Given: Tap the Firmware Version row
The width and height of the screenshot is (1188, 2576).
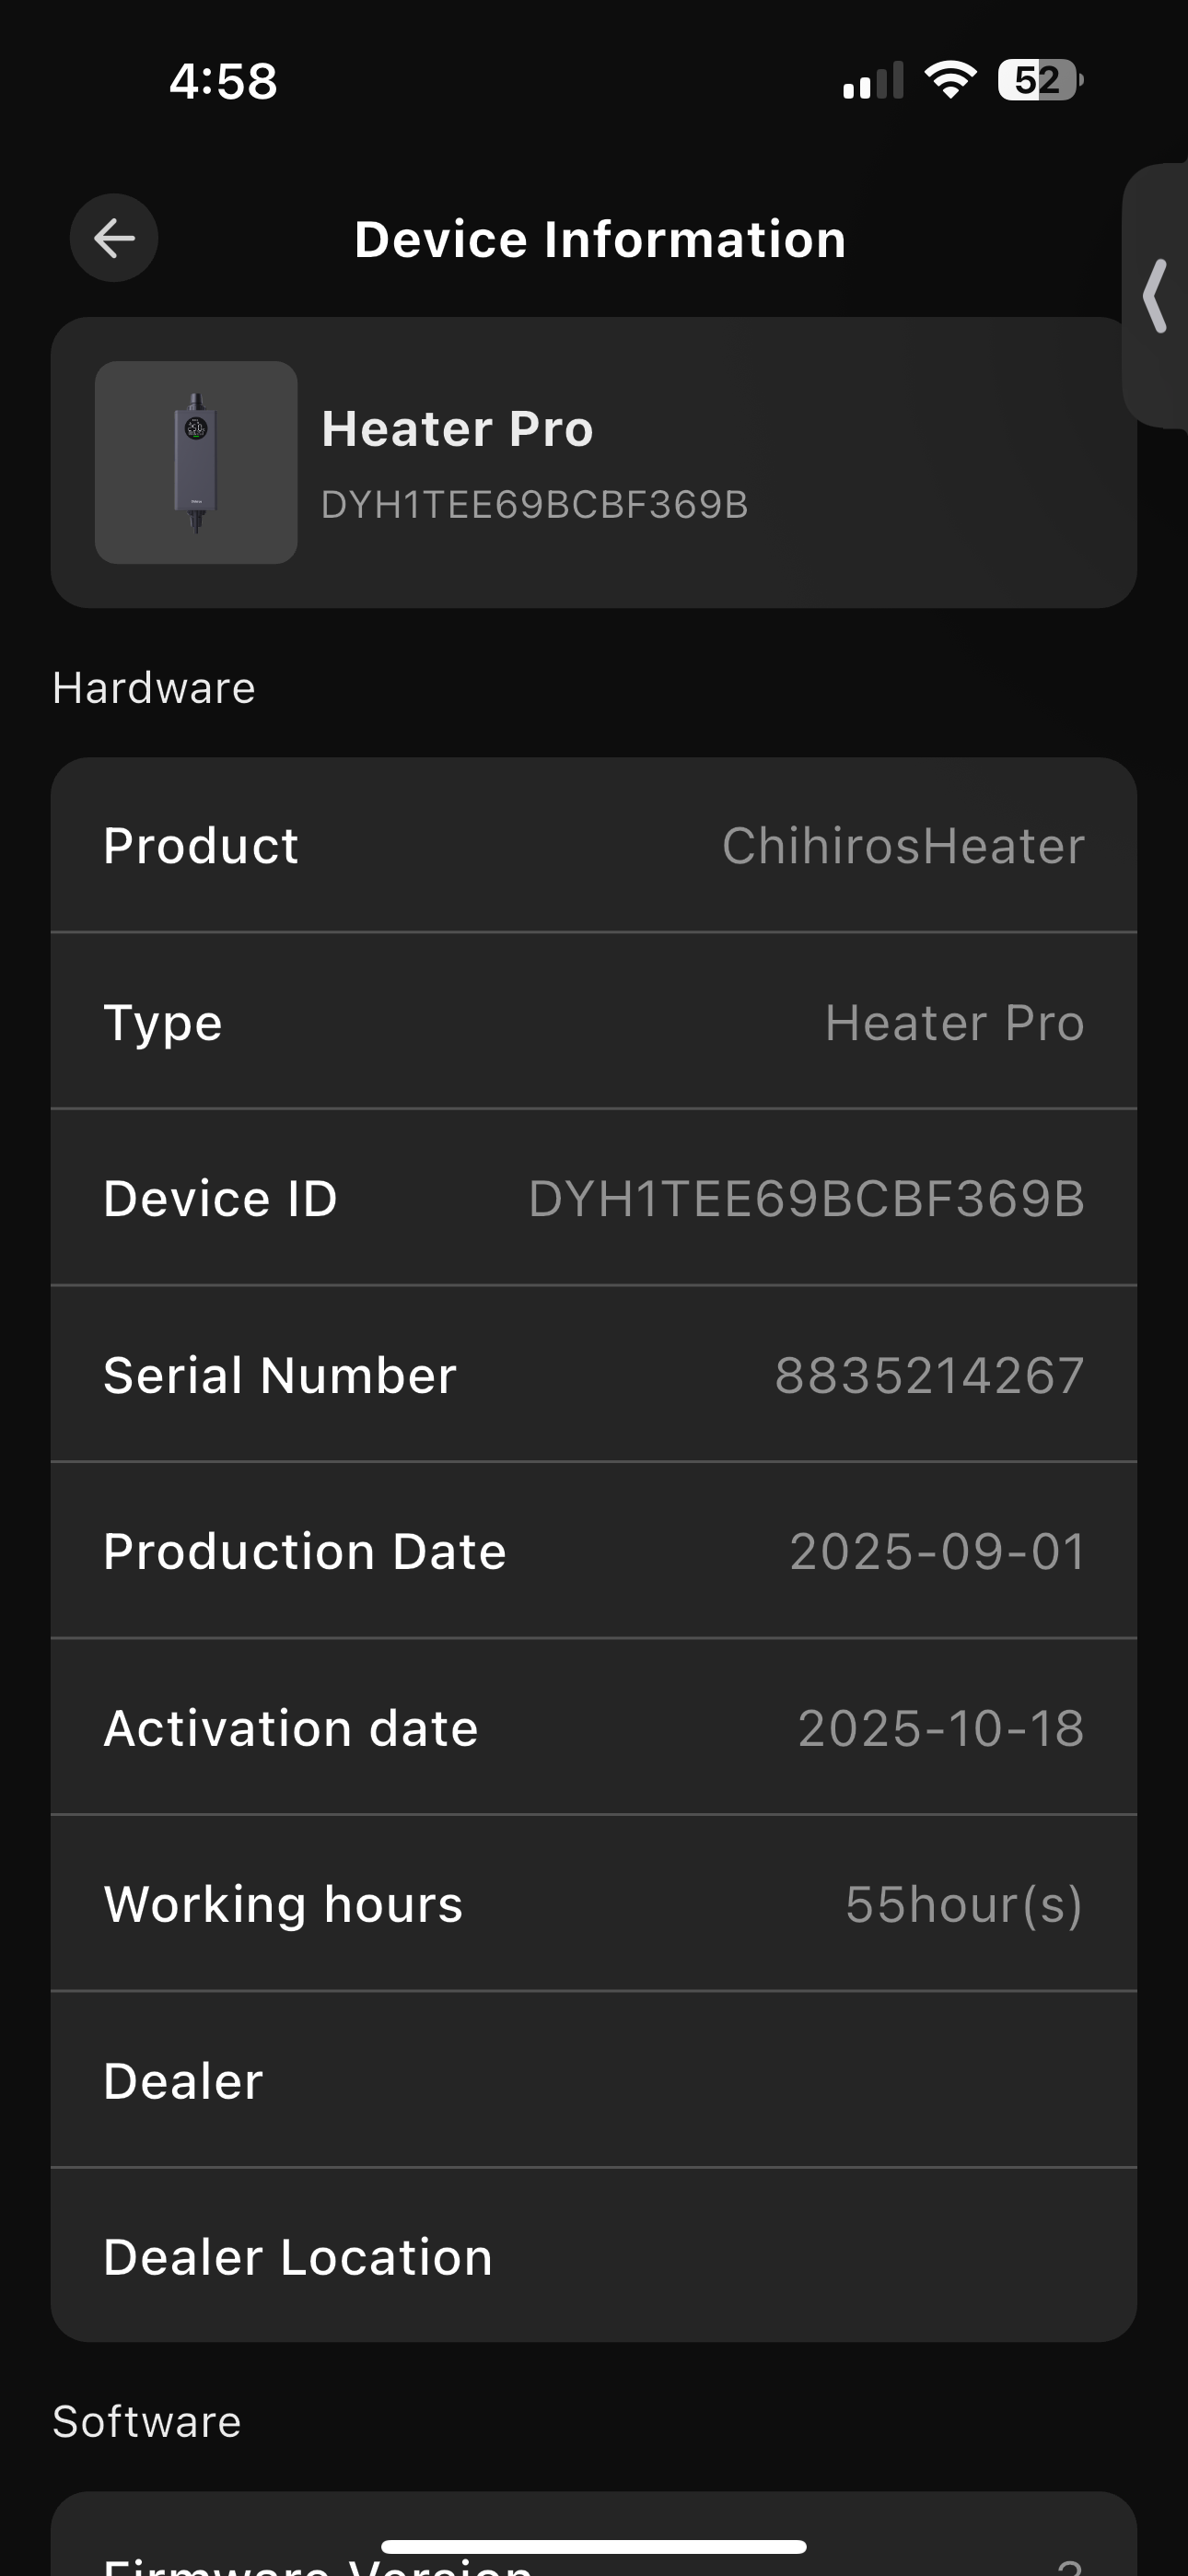Looking at the screenshot, I should pyautogui.click(x=594, y=2562).
